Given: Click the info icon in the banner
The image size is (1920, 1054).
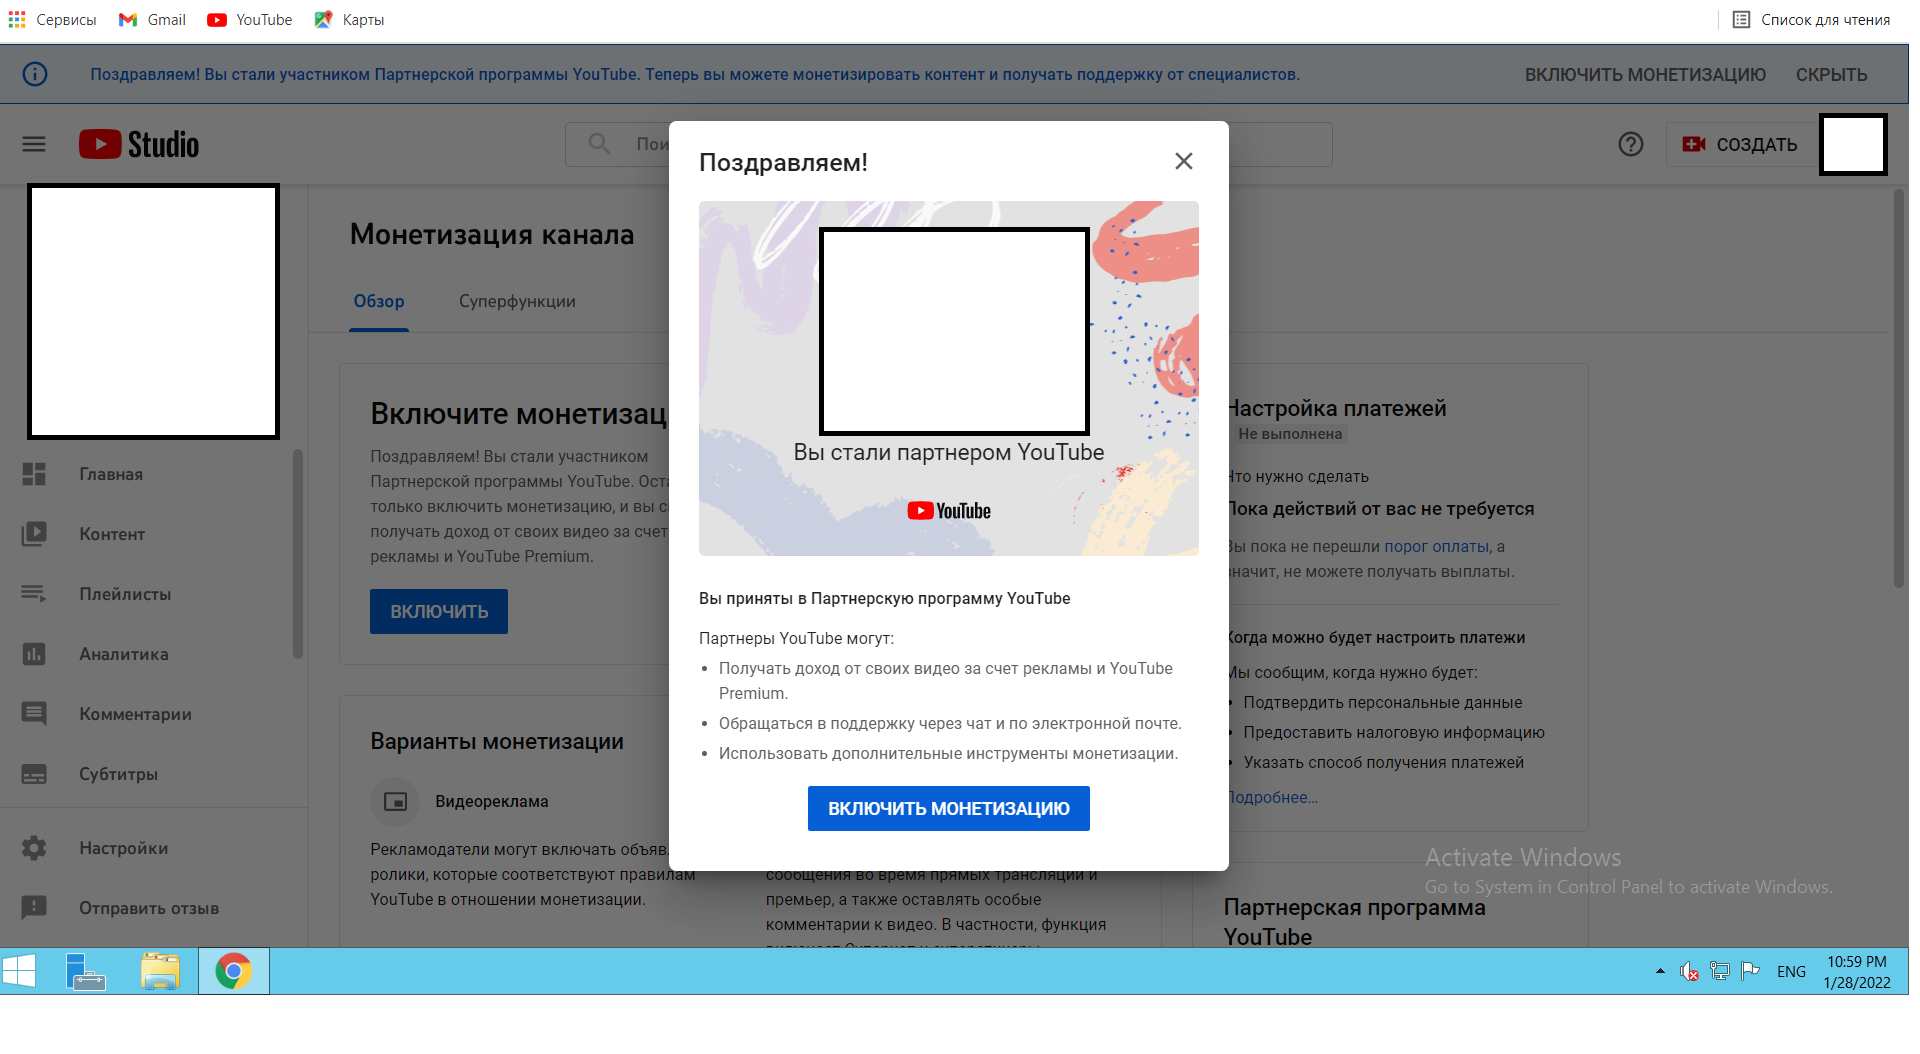Looking at the screenshot, I should tap(35, 74).
